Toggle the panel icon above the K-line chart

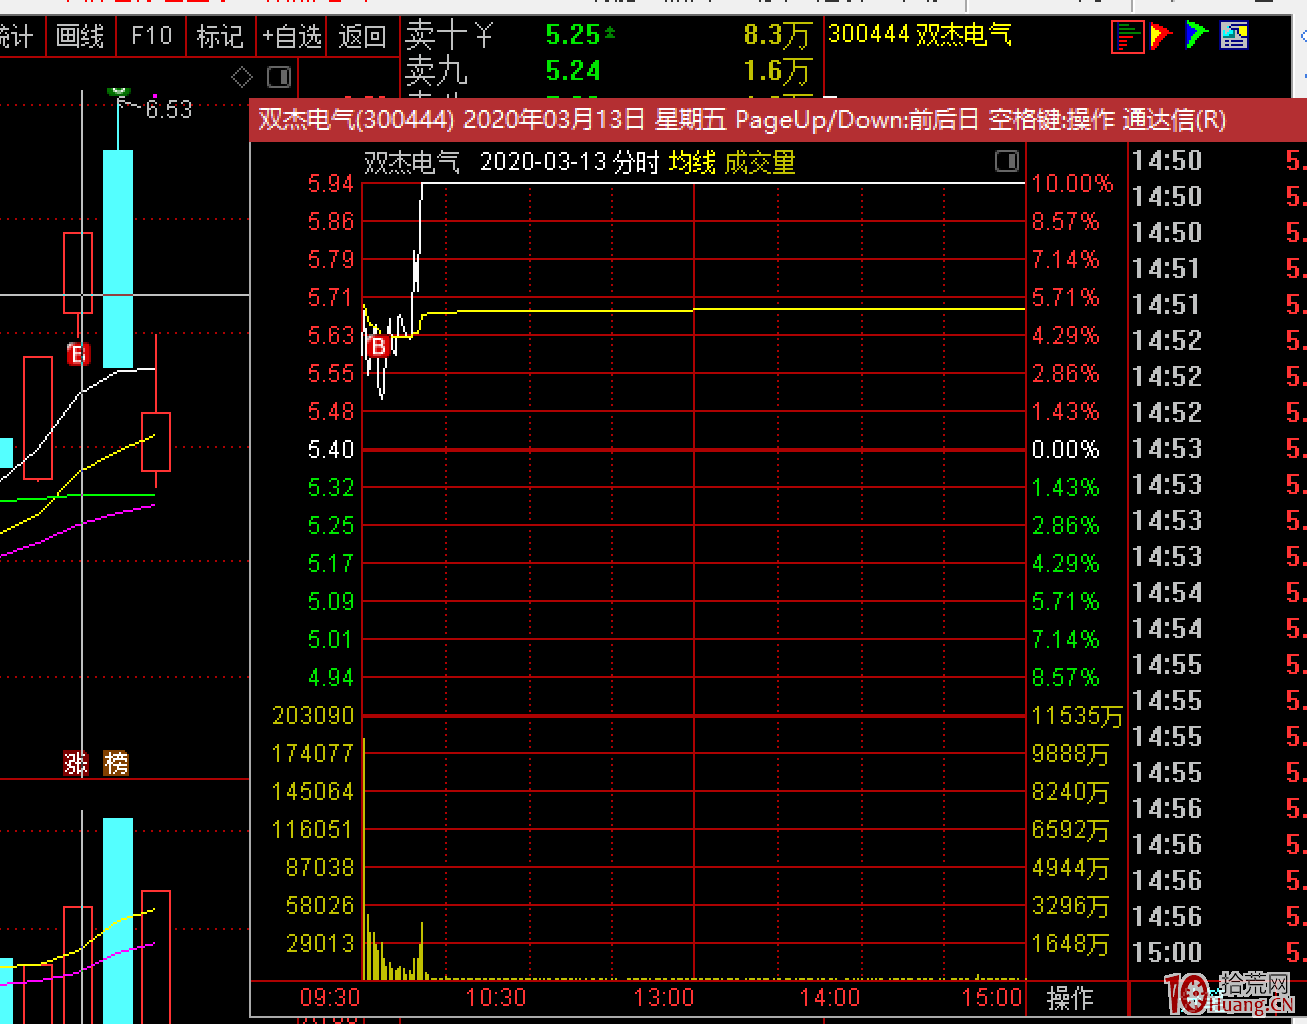coord(279,77)
